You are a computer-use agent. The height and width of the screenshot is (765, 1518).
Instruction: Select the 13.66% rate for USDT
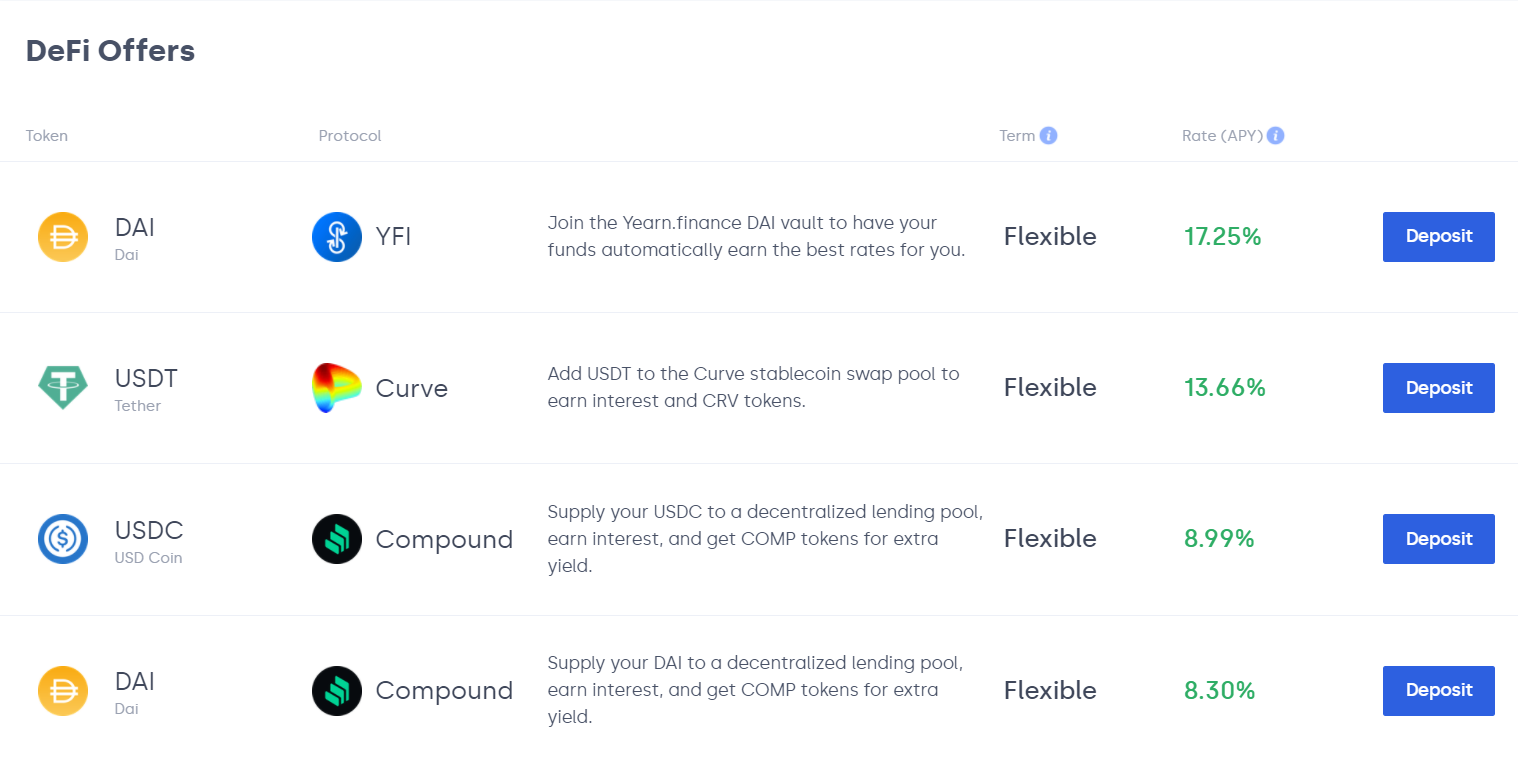pyautogui.click(x=1225, y=388)
